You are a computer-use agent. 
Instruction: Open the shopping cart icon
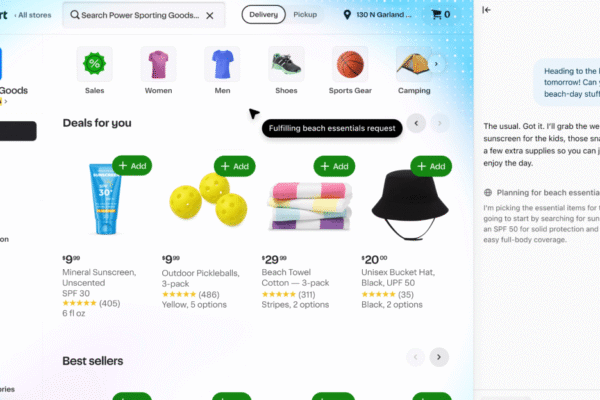(x=436, y=15)
